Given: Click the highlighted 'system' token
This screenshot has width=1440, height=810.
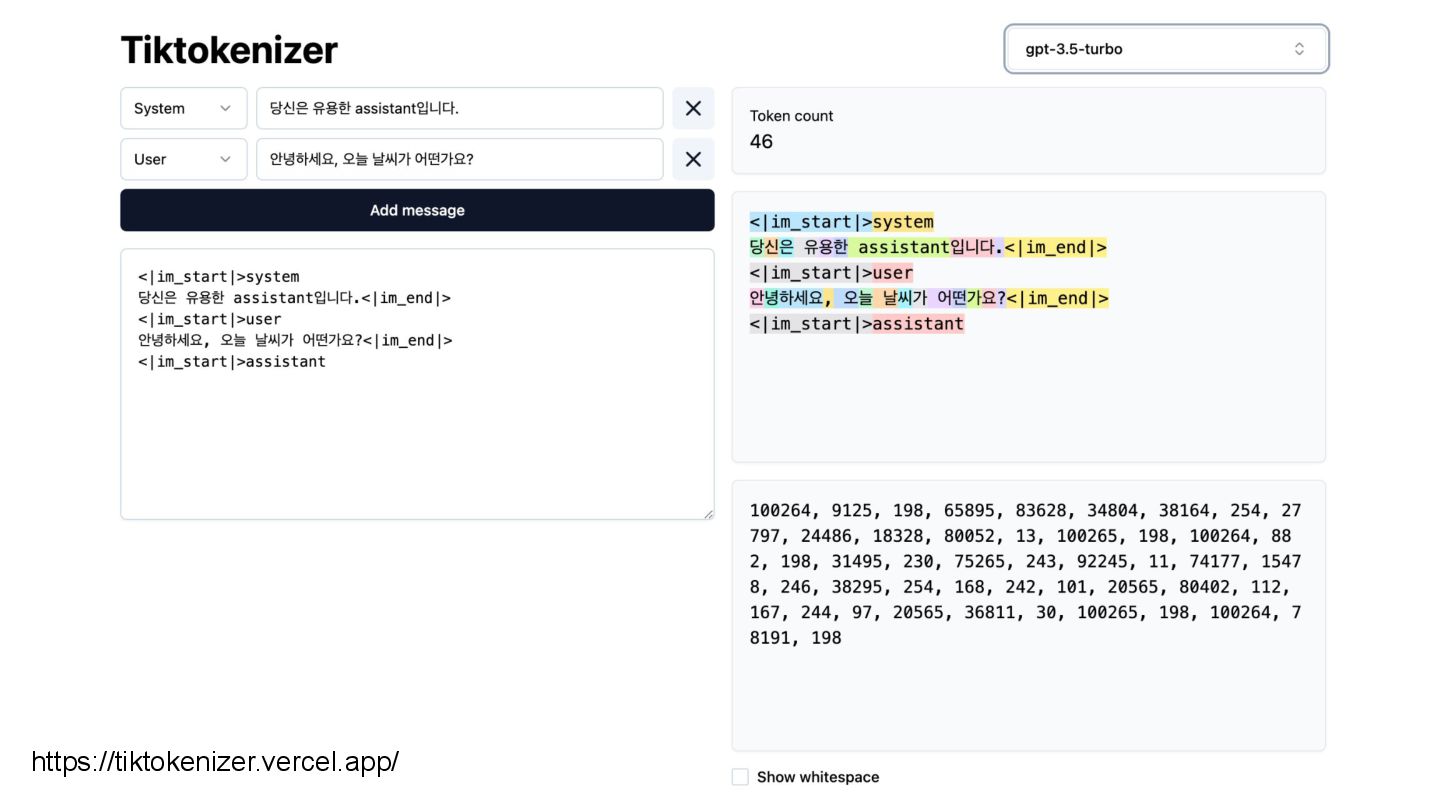Looking at the screenshot, I should [x=903, y=222].
